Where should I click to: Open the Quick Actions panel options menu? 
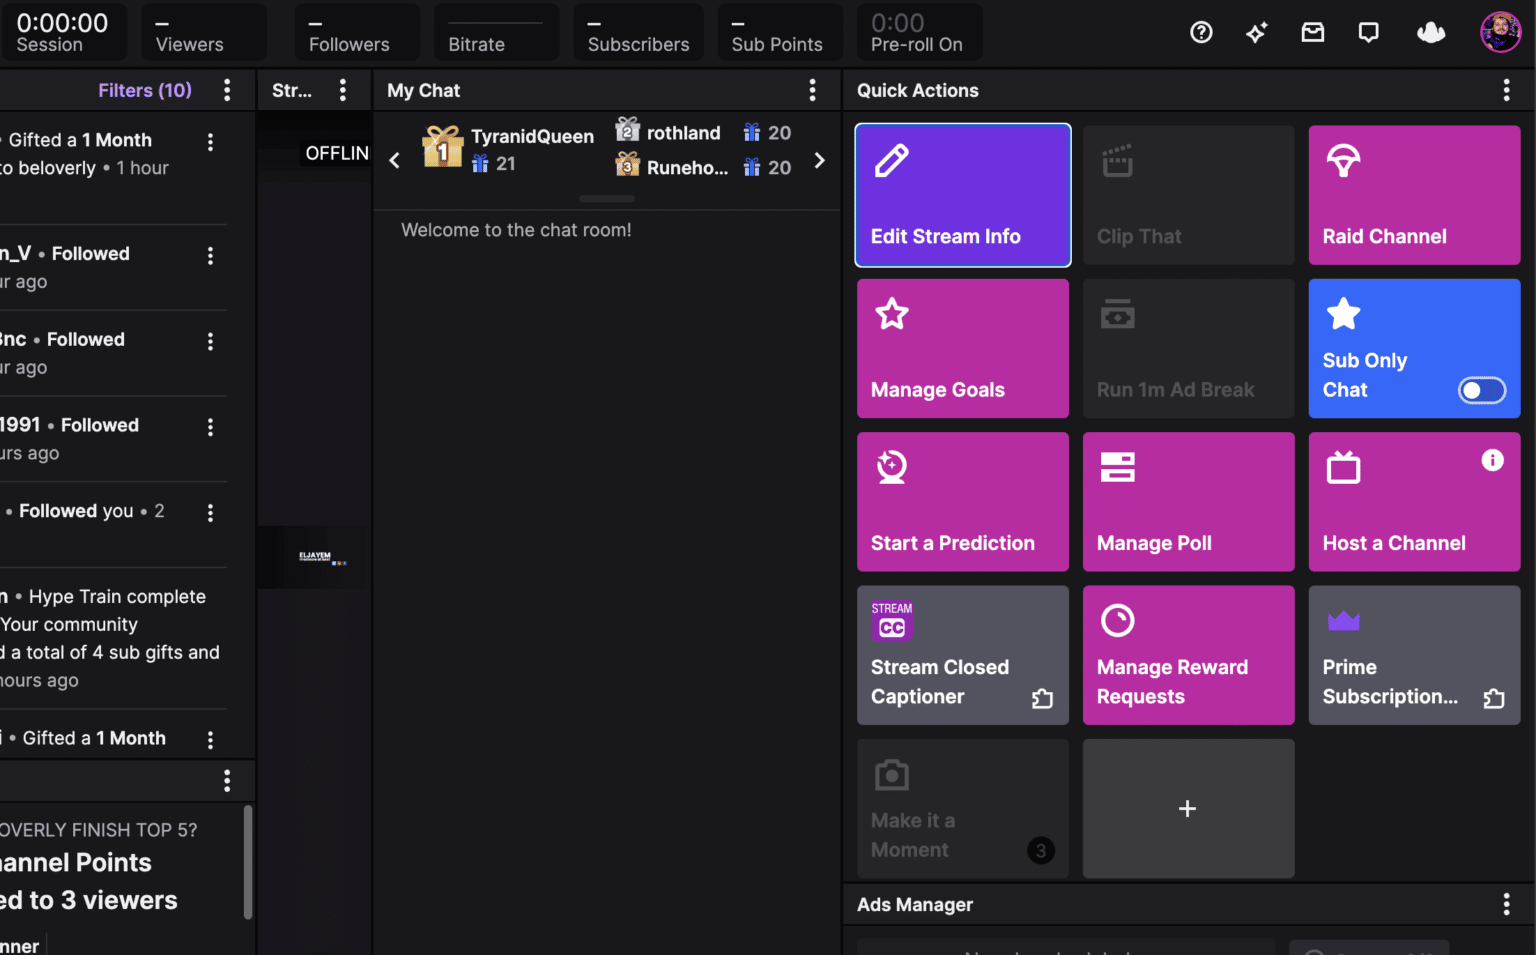point(1506,90)
